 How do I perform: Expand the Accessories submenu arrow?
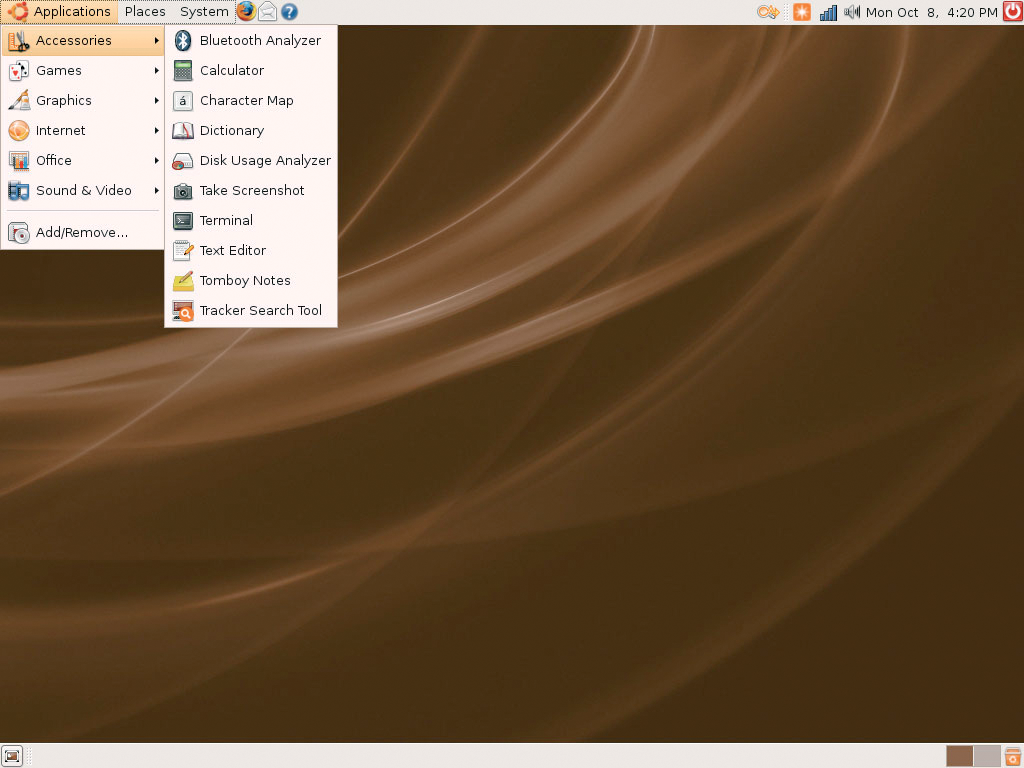click(x=157, y=40)
